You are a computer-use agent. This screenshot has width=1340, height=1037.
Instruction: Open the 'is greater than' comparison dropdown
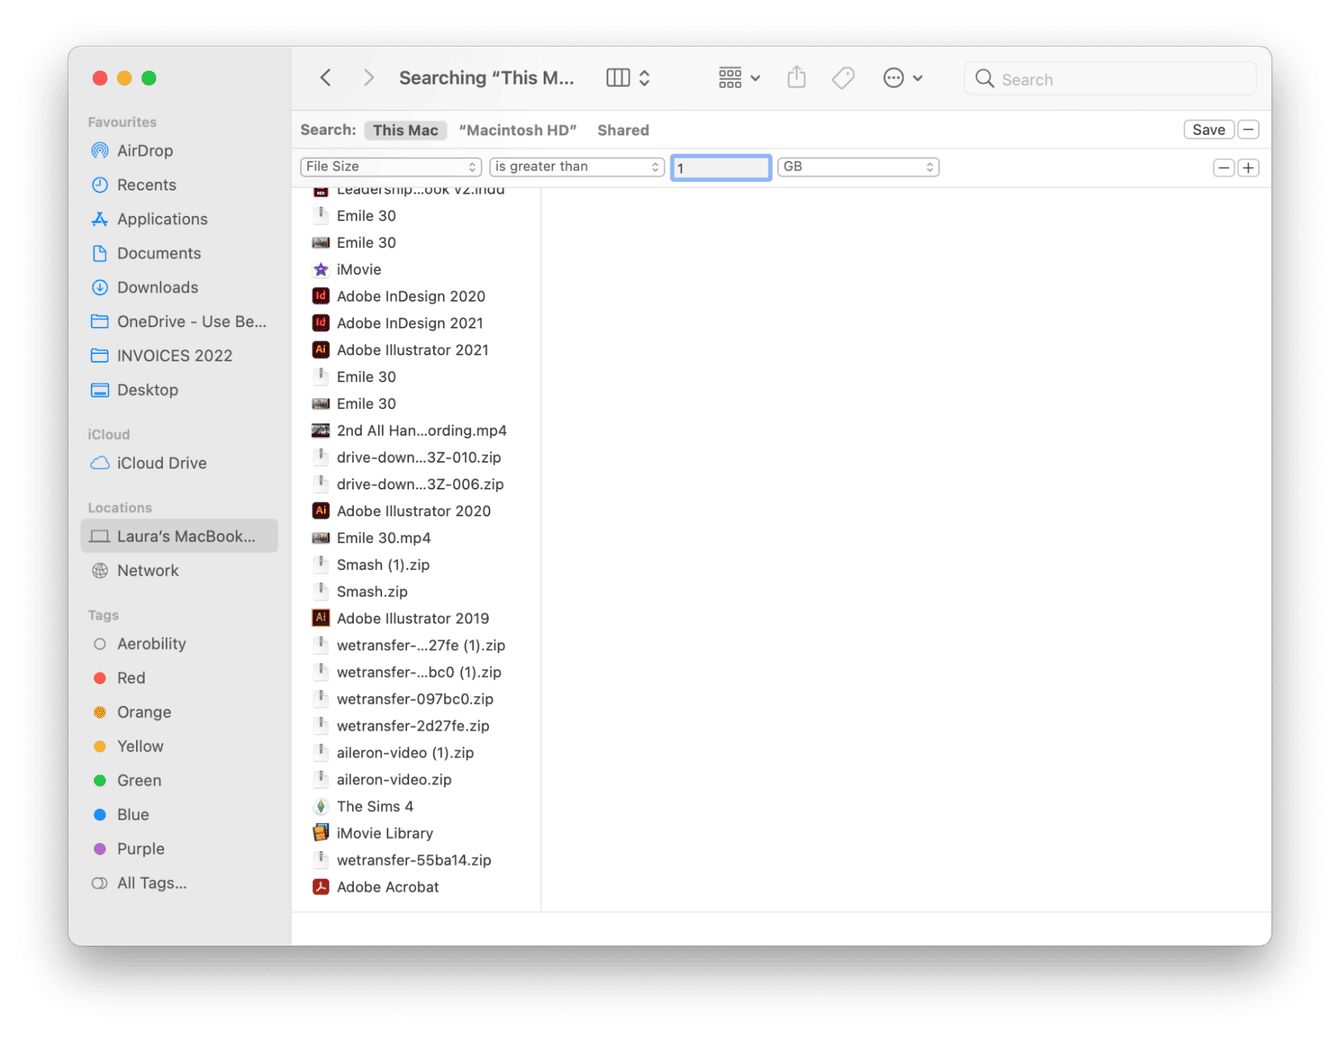pyautogui.click(x=577, y=166)
